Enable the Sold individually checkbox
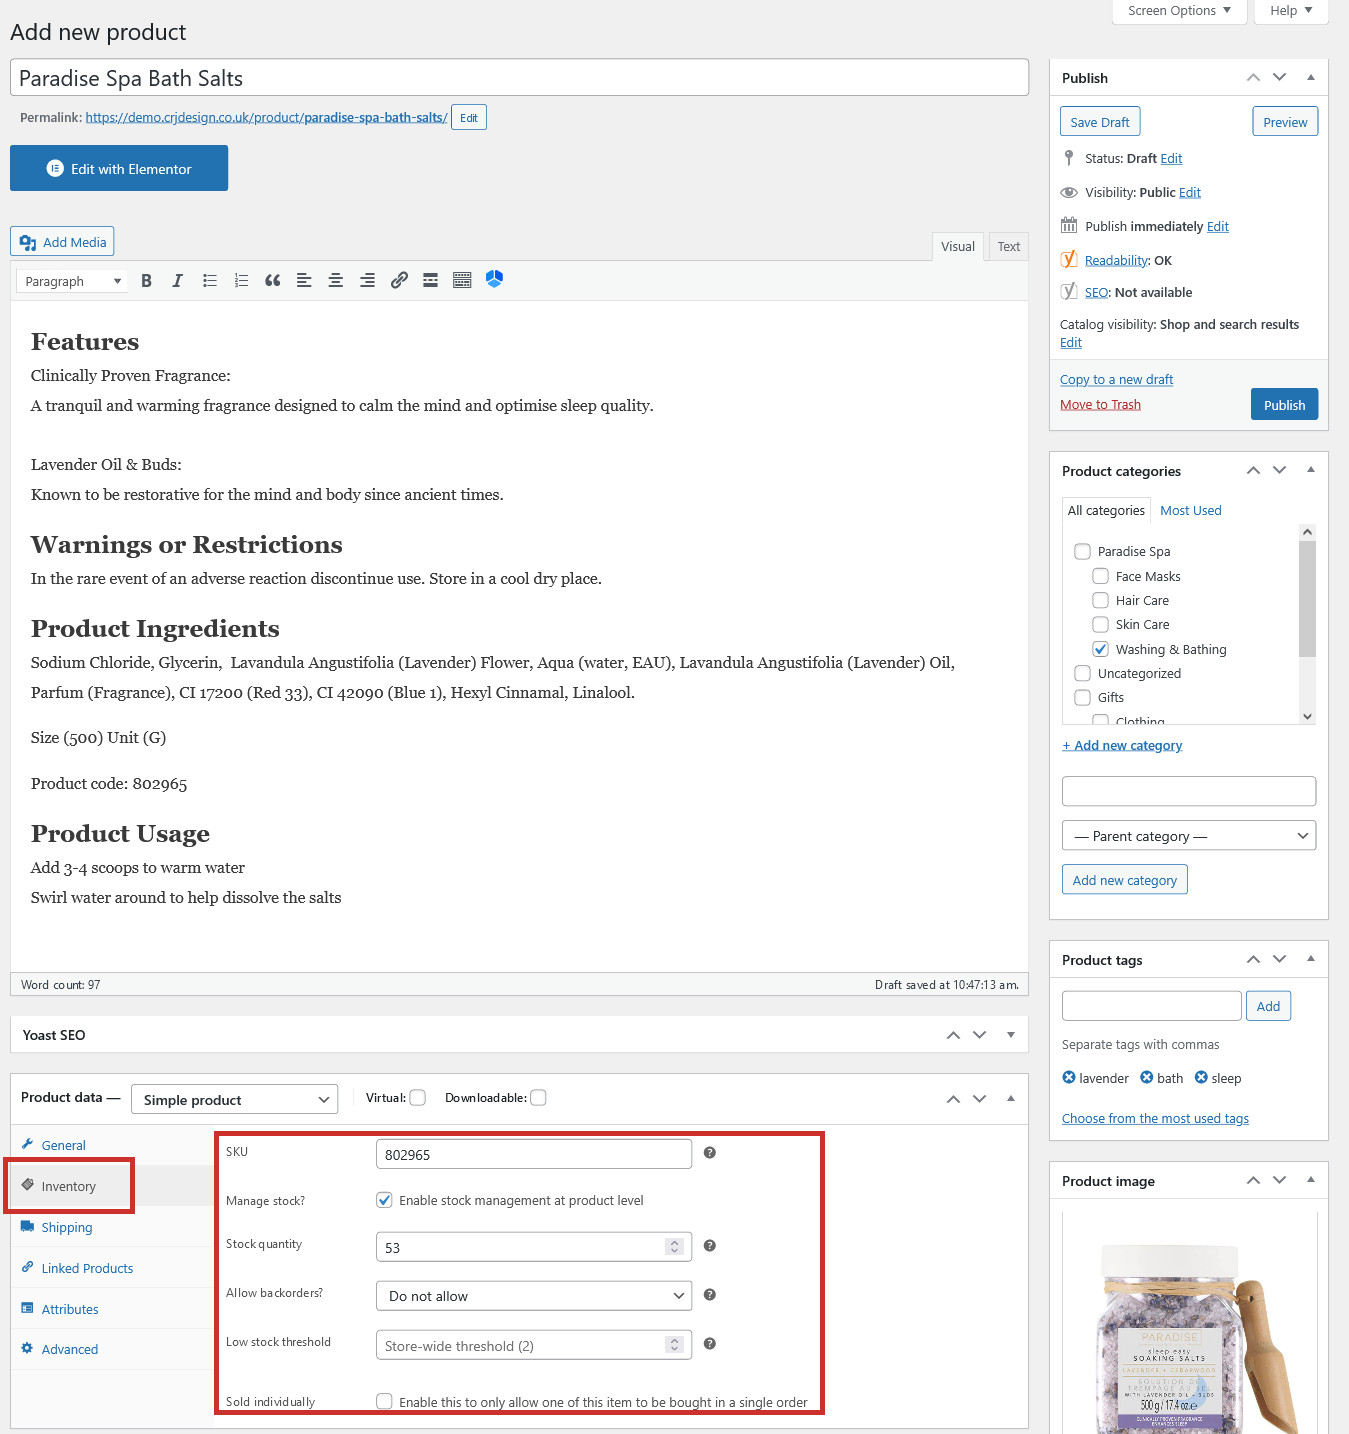Screen dimensions: 1349x1434 tap(384, 1401)
